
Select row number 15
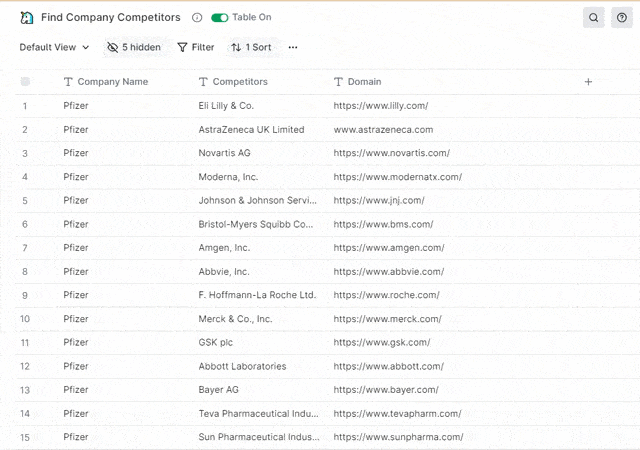click(x=25, y=437)
